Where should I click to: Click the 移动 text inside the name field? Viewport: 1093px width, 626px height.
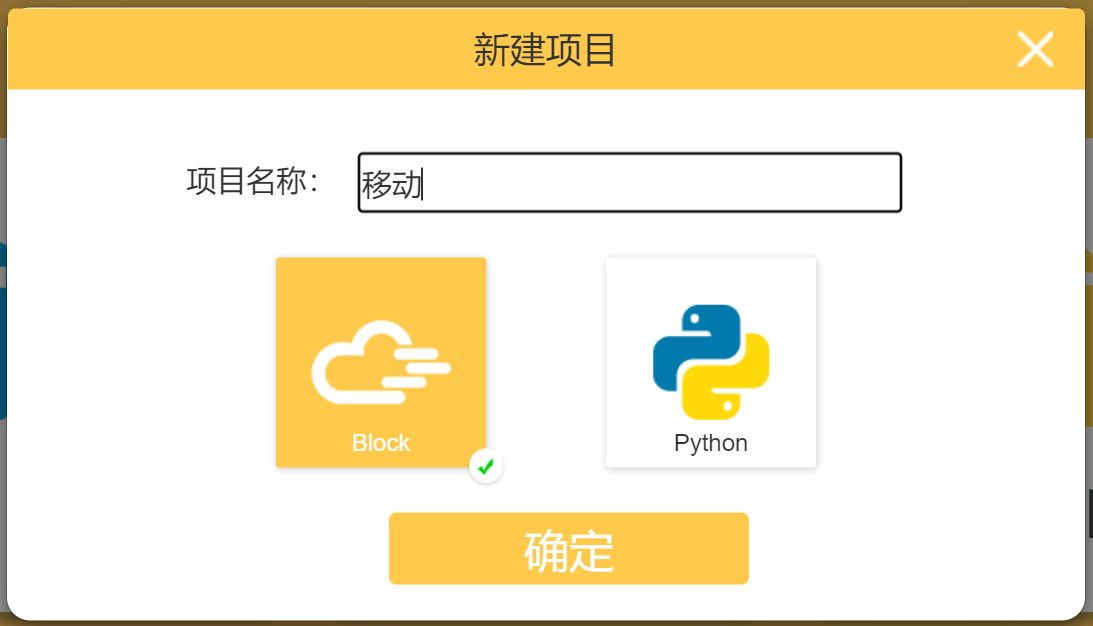point(392,185)
